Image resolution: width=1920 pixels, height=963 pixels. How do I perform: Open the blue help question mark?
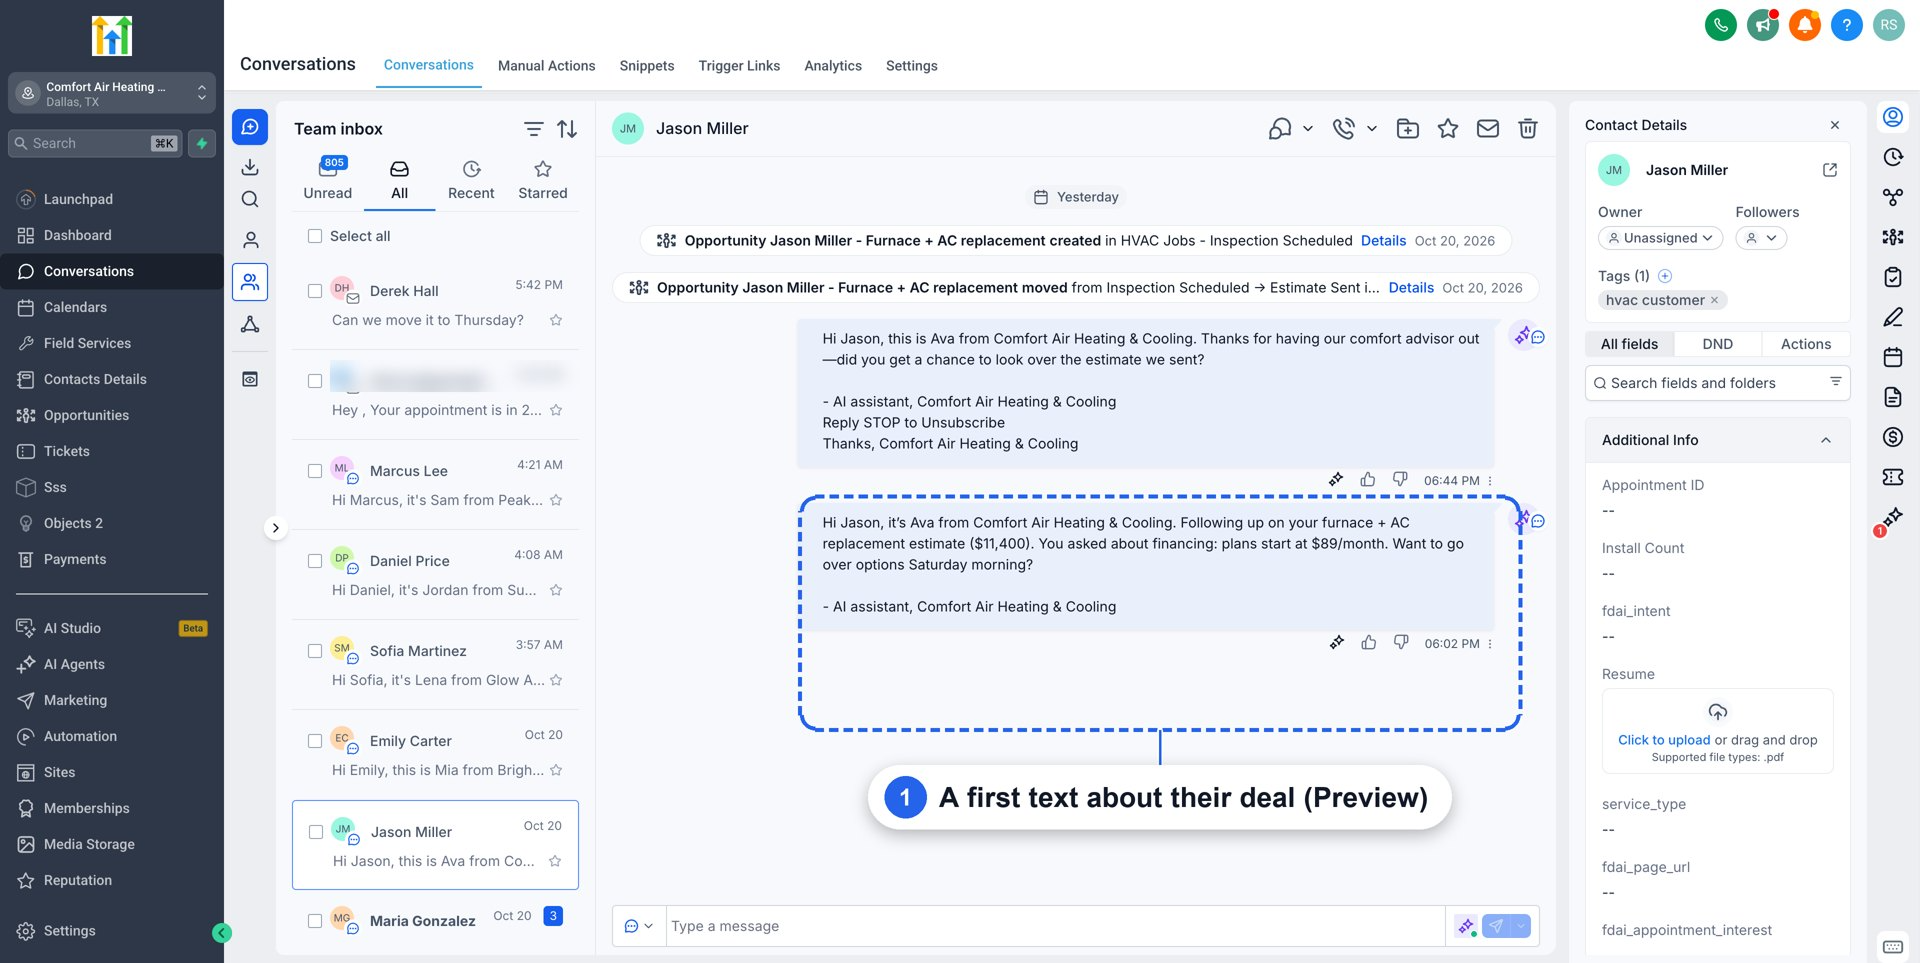[x=1846, y=25]
